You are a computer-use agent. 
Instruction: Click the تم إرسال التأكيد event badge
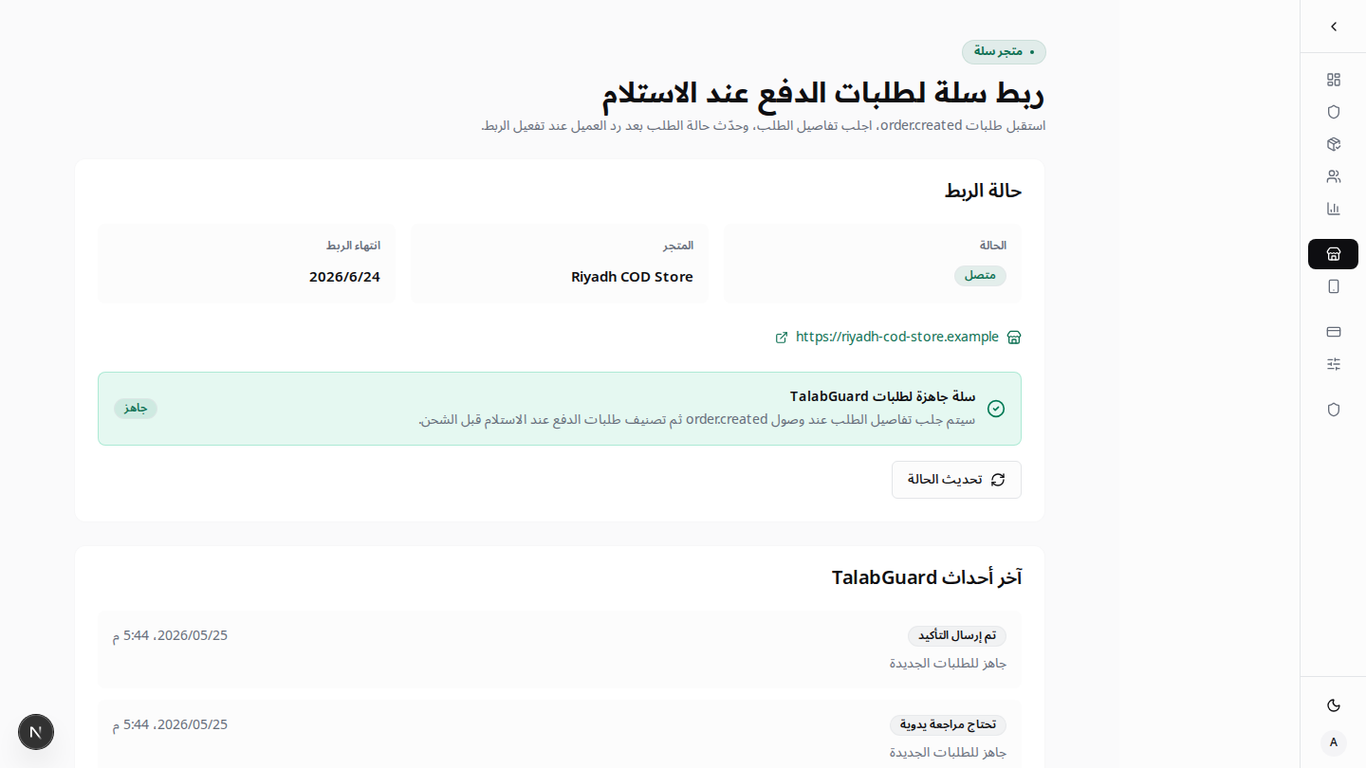click(957, 636)
